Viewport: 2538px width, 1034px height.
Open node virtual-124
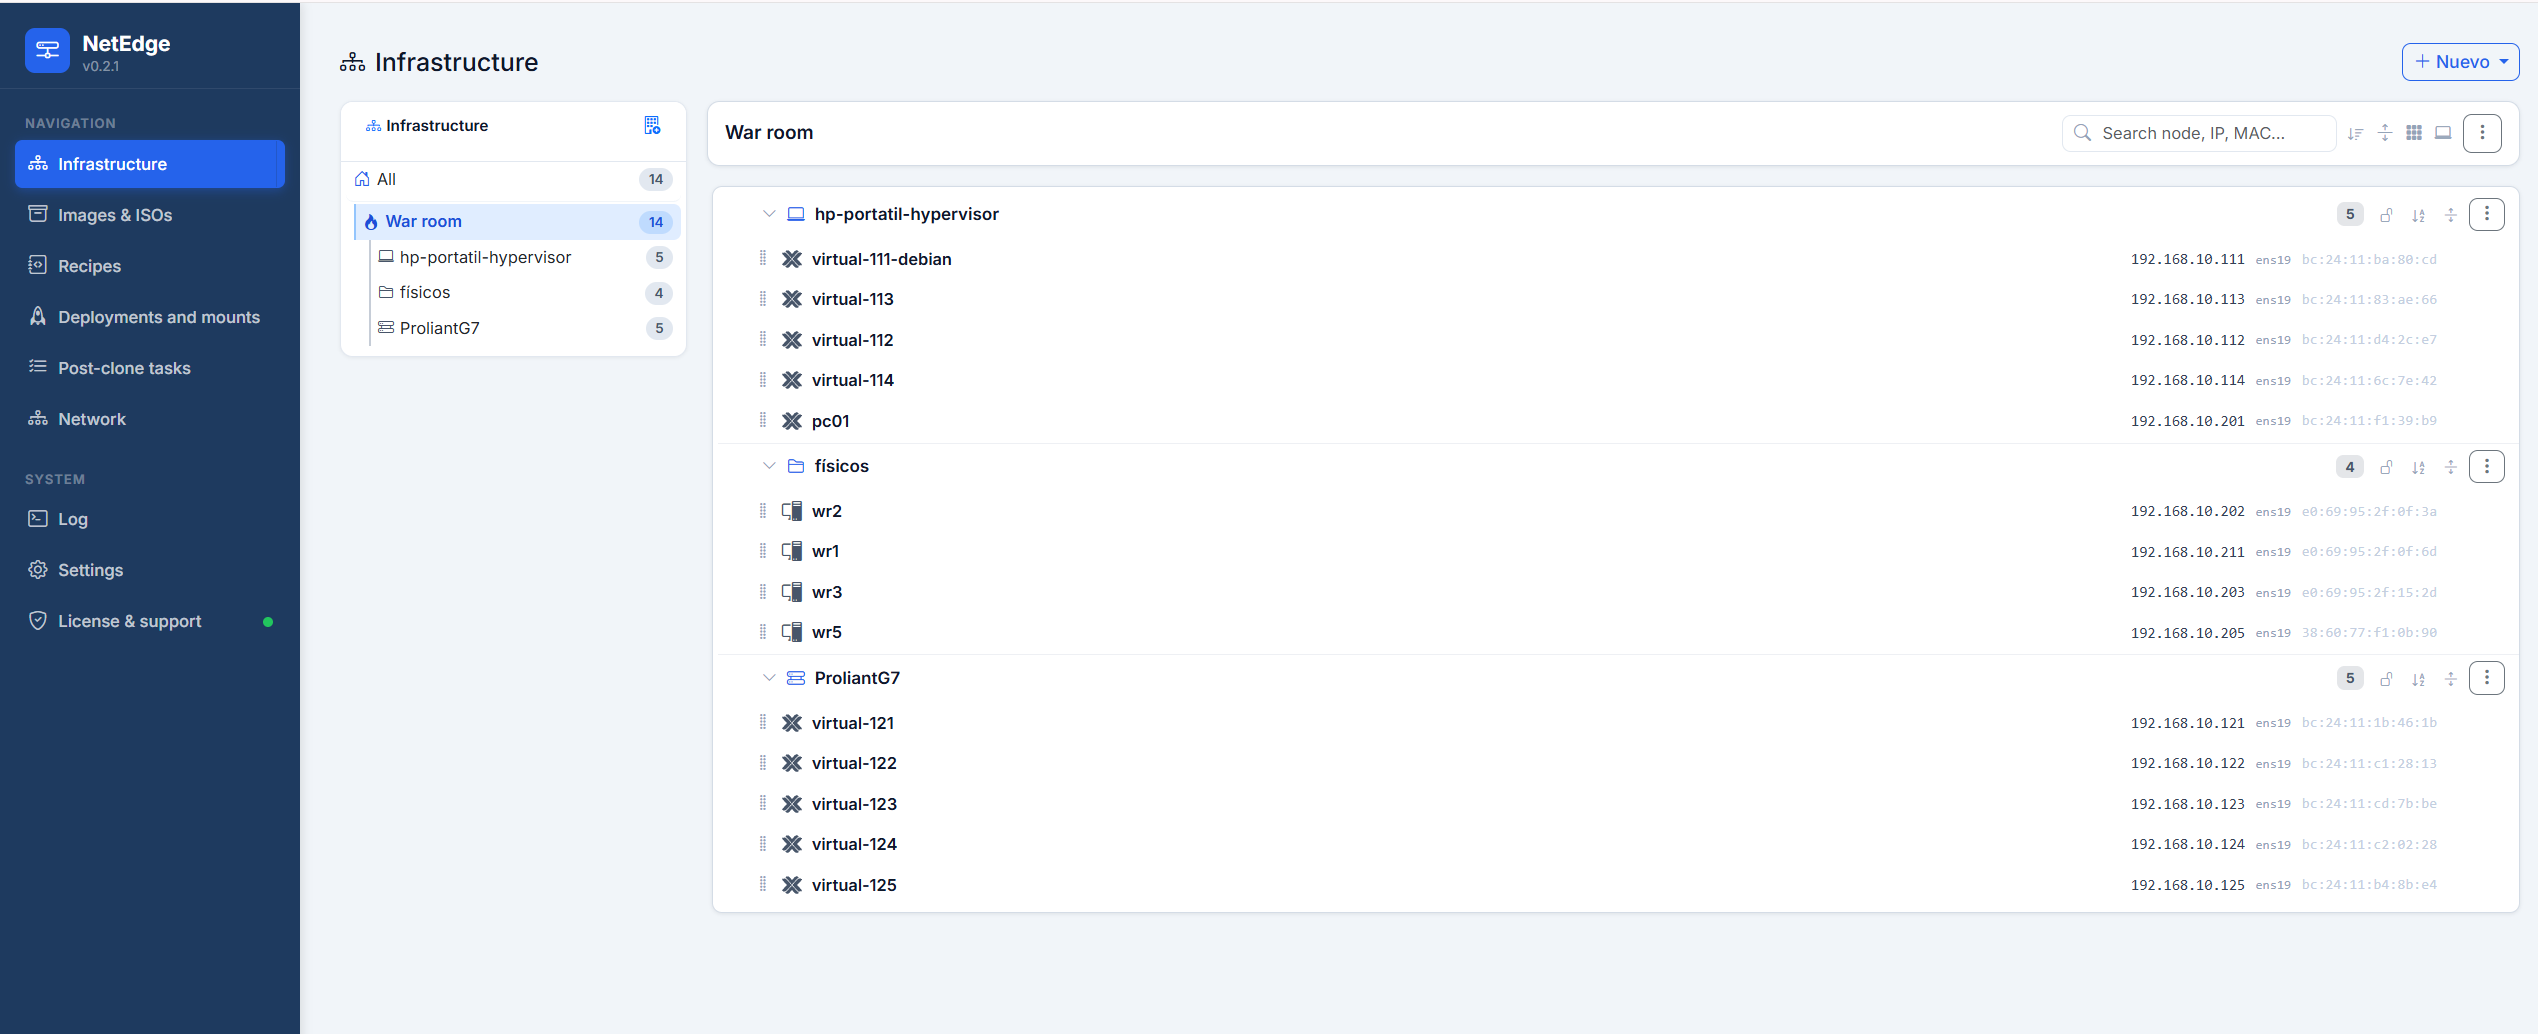point(854,844)
